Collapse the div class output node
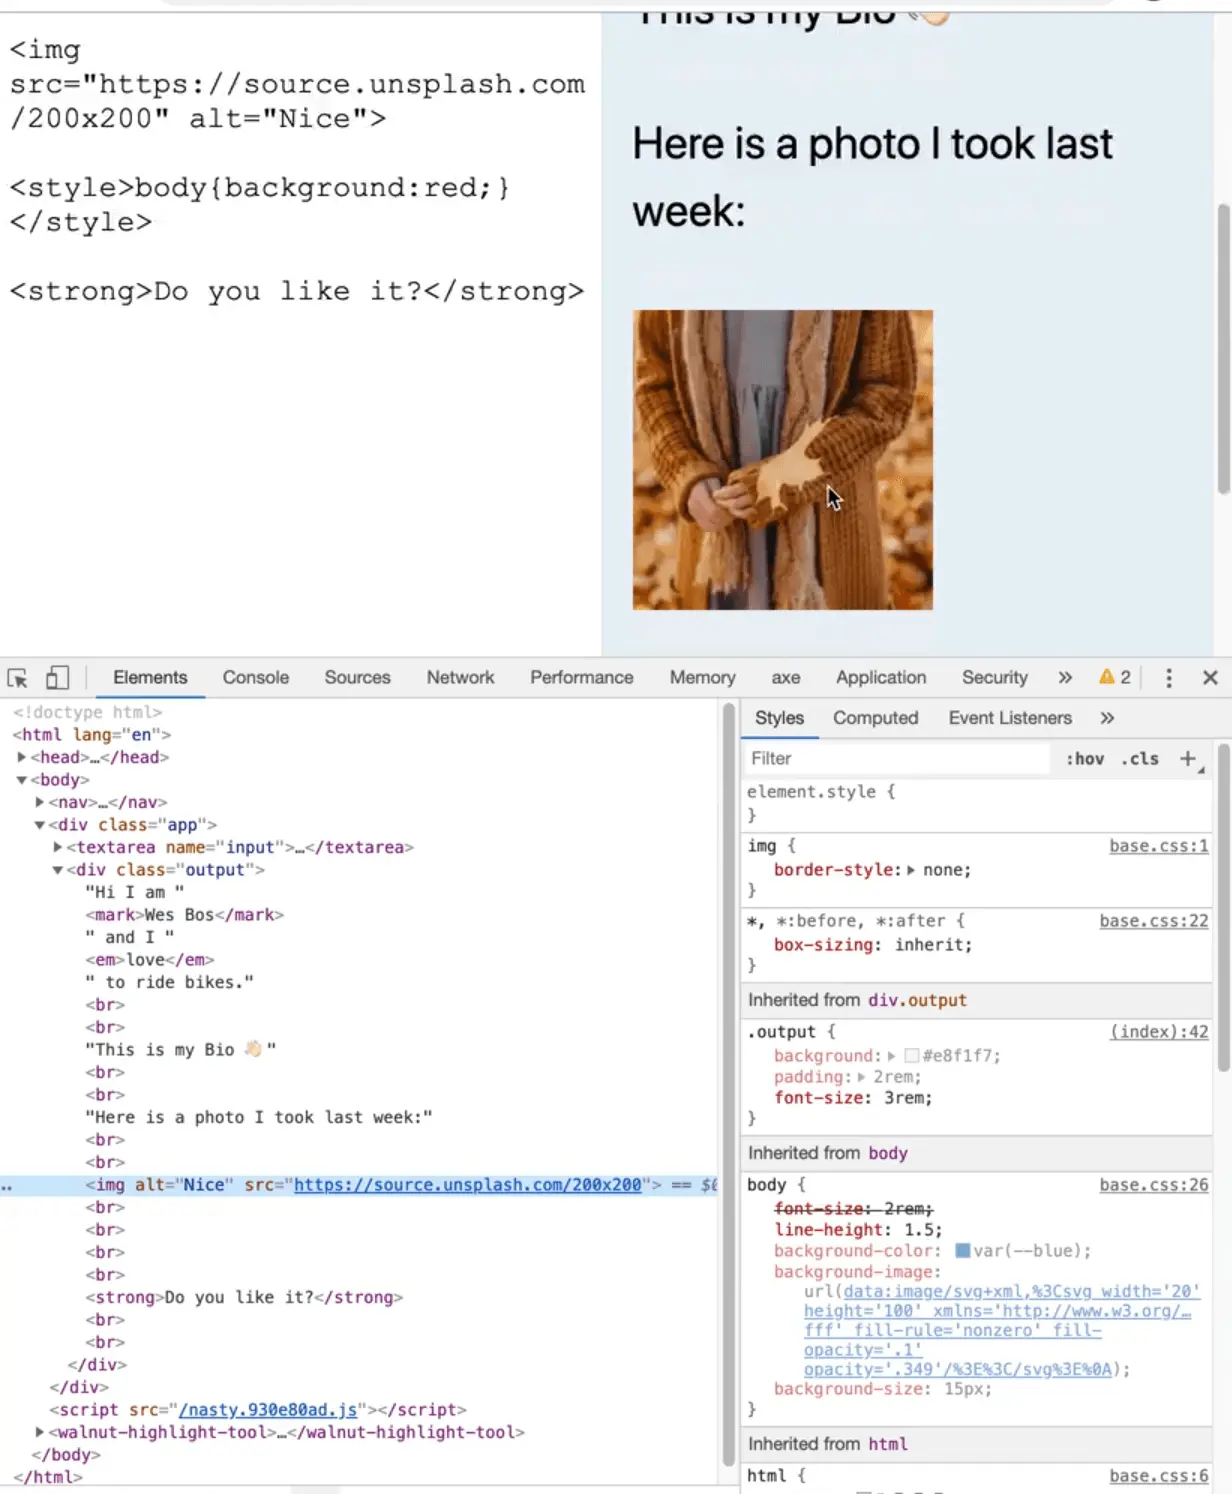Screen dimensions: 1232x1494 click(58, 870)
